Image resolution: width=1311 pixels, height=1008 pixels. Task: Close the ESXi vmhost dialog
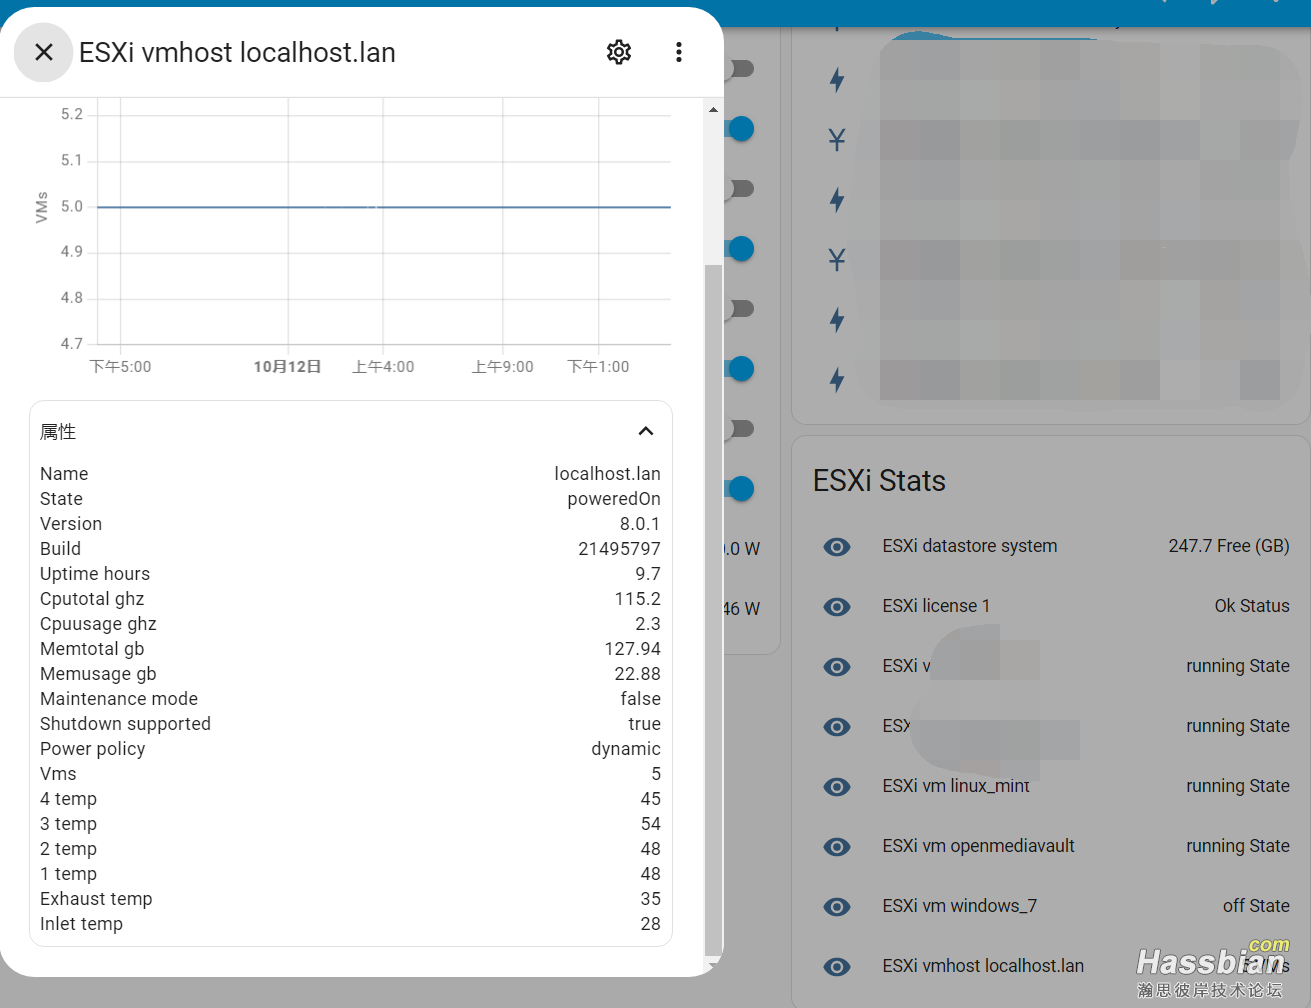[43, 52]
